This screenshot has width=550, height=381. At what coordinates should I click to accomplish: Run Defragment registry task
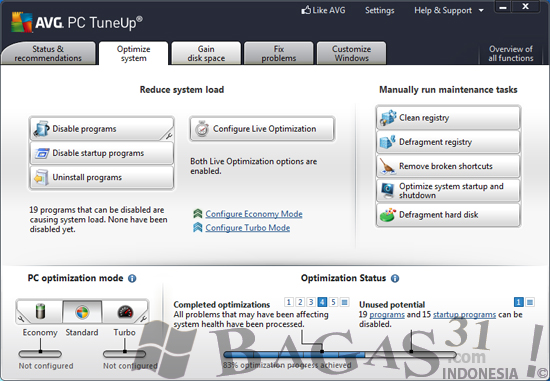tap(448, 142)
